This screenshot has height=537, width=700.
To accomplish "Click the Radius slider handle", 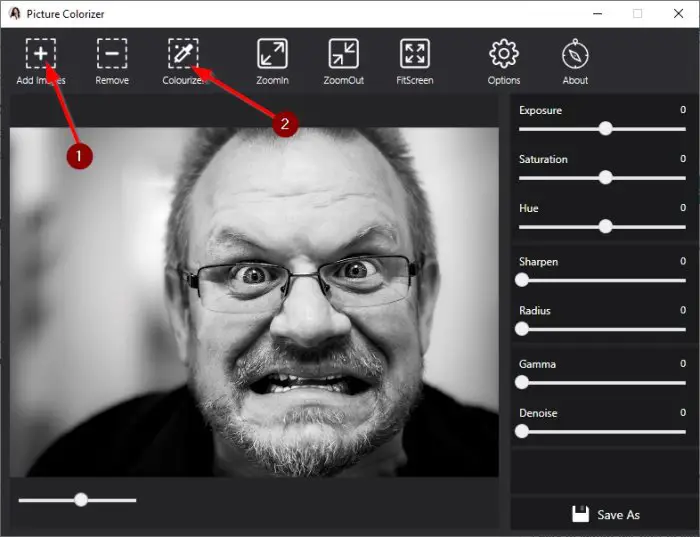I will 521,329.
